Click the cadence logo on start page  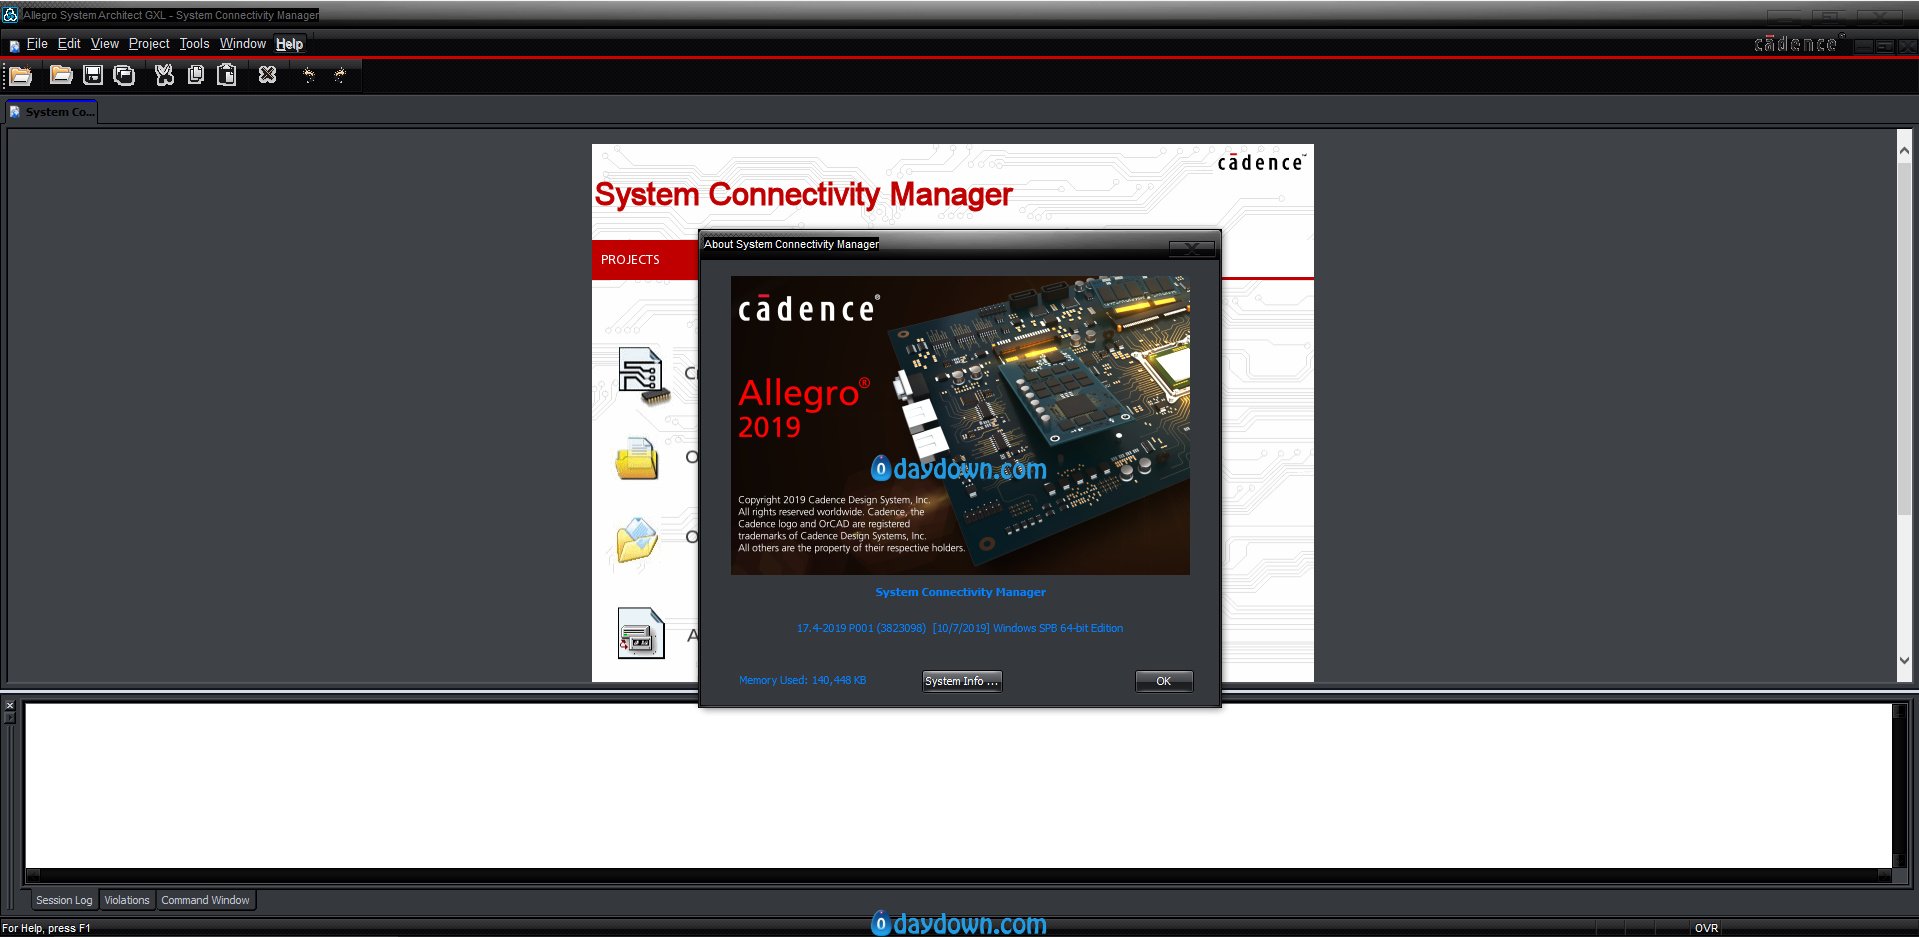click(1261, 162)
